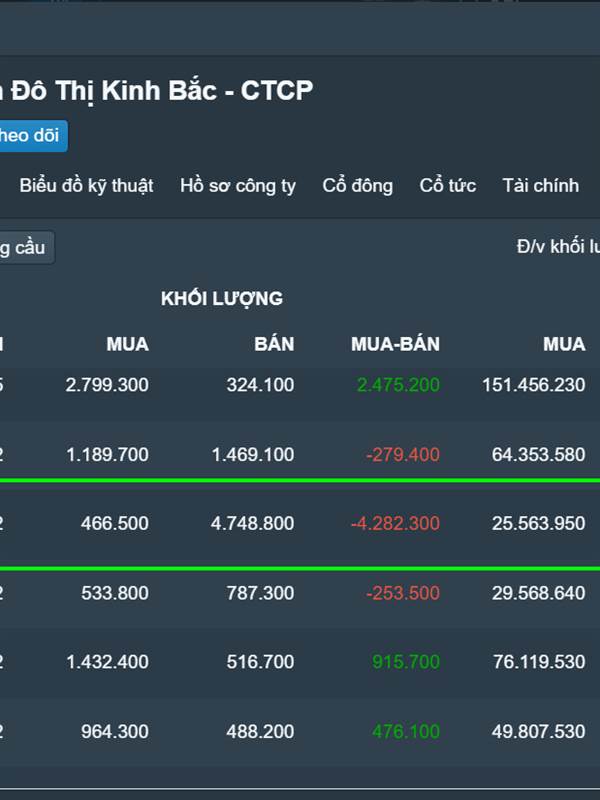Click value 151.456.230
The image size is (600, 800).
coord(534,385)
